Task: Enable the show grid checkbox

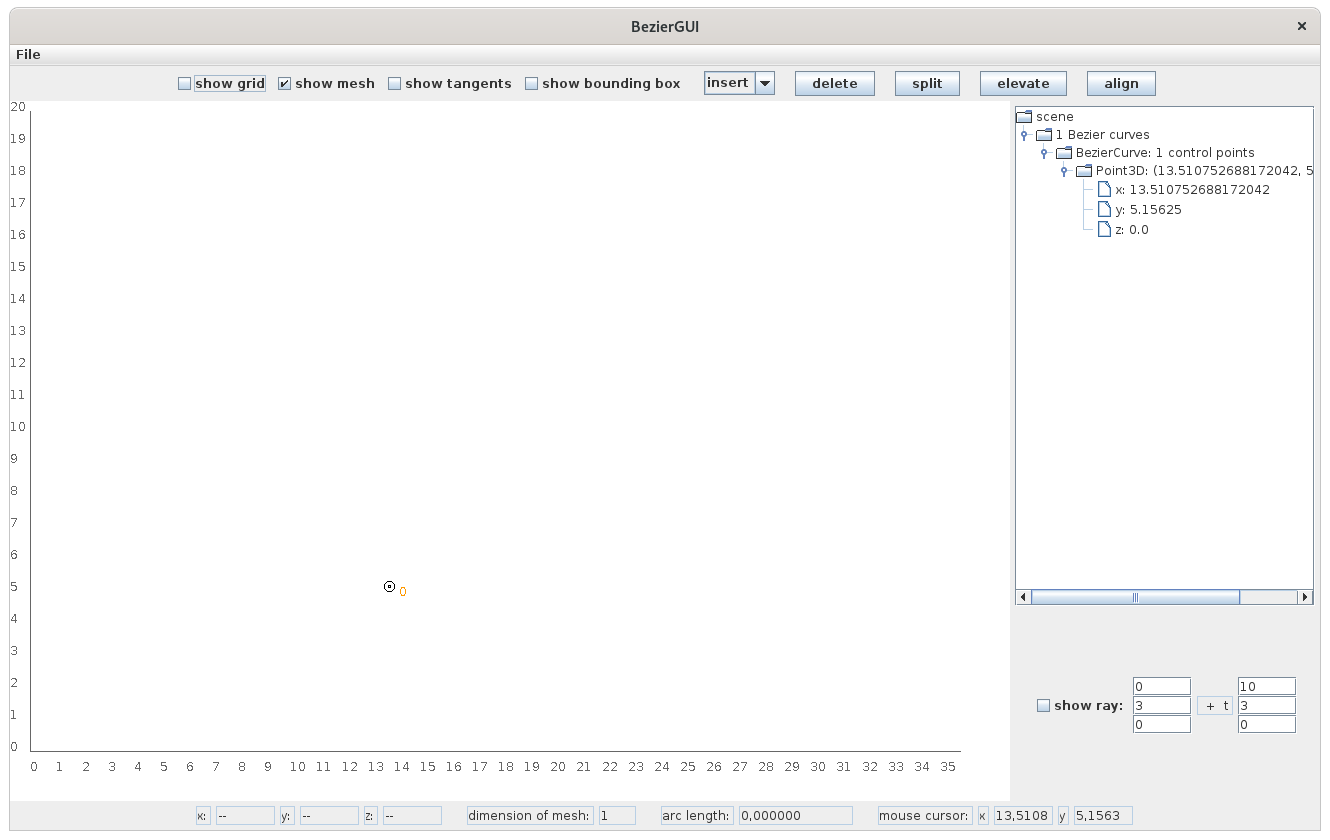Action: (x=185, y=84)
